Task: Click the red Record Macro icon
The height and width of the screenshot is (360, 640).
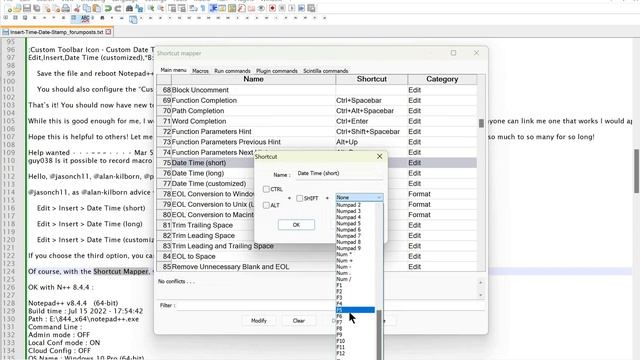Action: pos(271,8)
